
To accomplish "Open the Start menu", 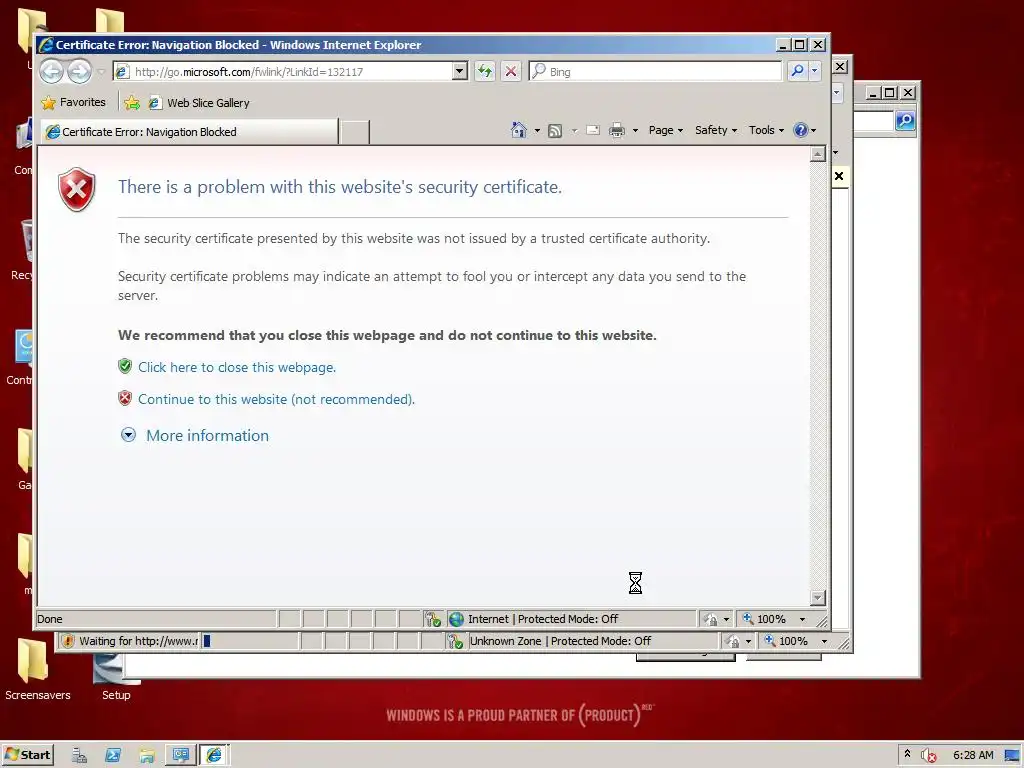I will tap(27, 755).
